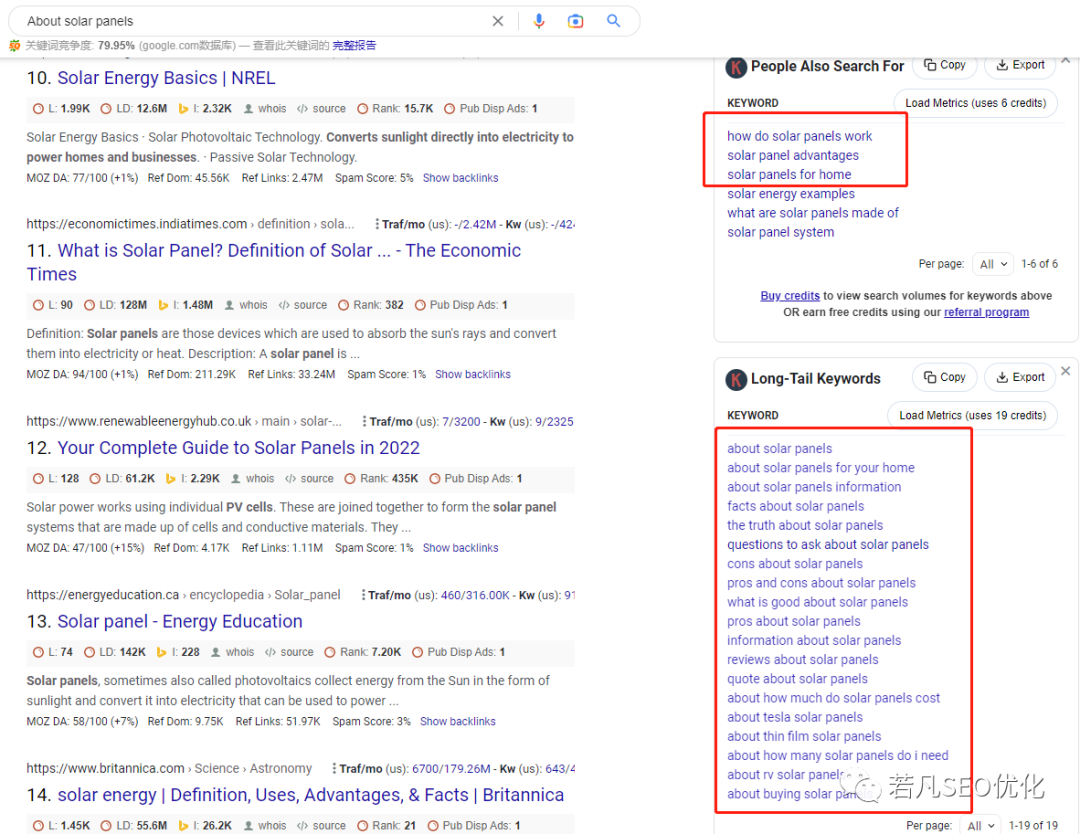Copy the Long-Tail Keywords list
Screen dimensions: 1080x834
point(945,377)
